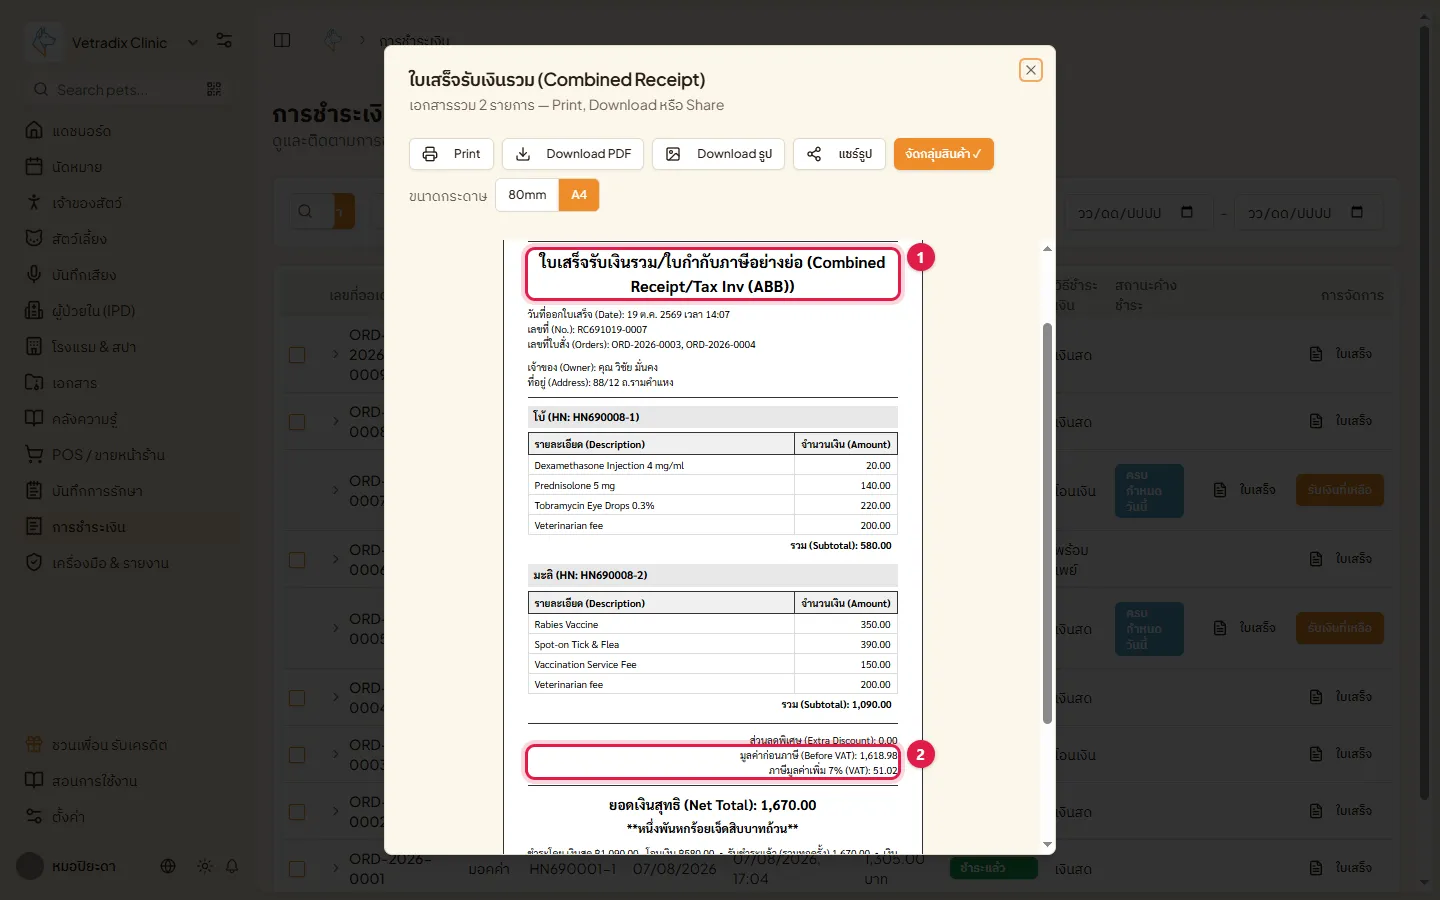The width and height of the screenshot is (1440, 900).
Task: Click the search magnifier icon above the payments table
Action: coord(305,211)
